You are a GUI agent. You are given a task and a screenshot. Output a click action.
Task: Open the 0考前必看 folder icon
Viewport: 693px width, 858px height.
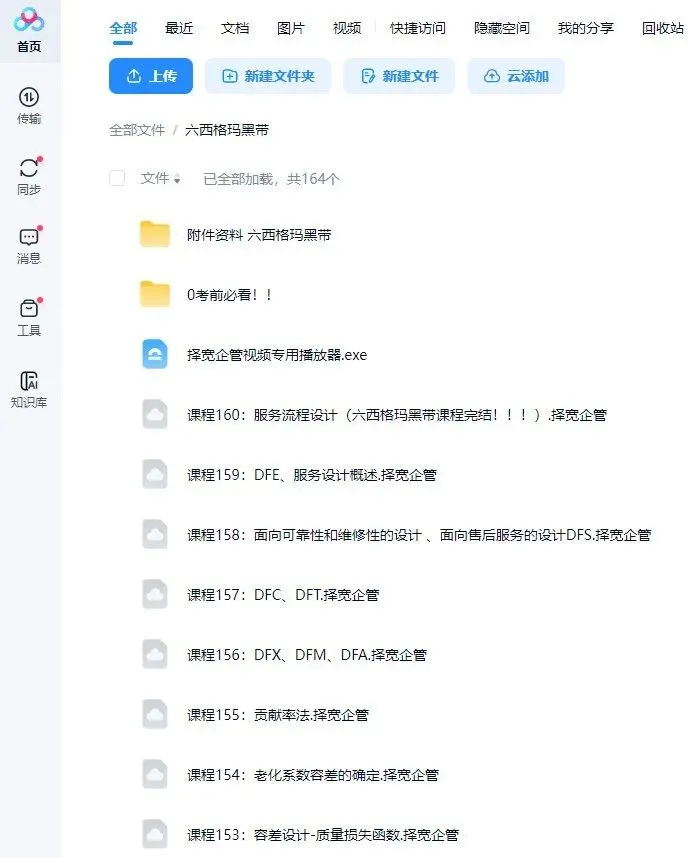[x=155, y=294]
